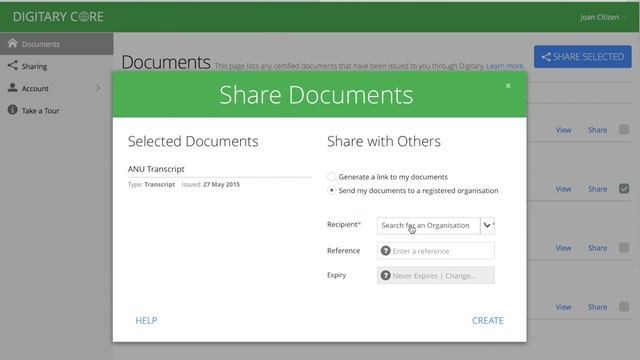The width and height of the screenshot is (640, 360).
Task: Untick the checked second document checkbox
Action: (x=624, y=189)
